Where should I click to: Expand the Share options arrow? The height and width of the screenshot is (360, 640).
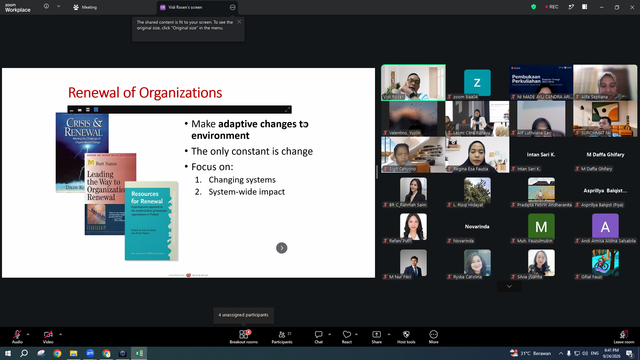[x=389, y=334]
